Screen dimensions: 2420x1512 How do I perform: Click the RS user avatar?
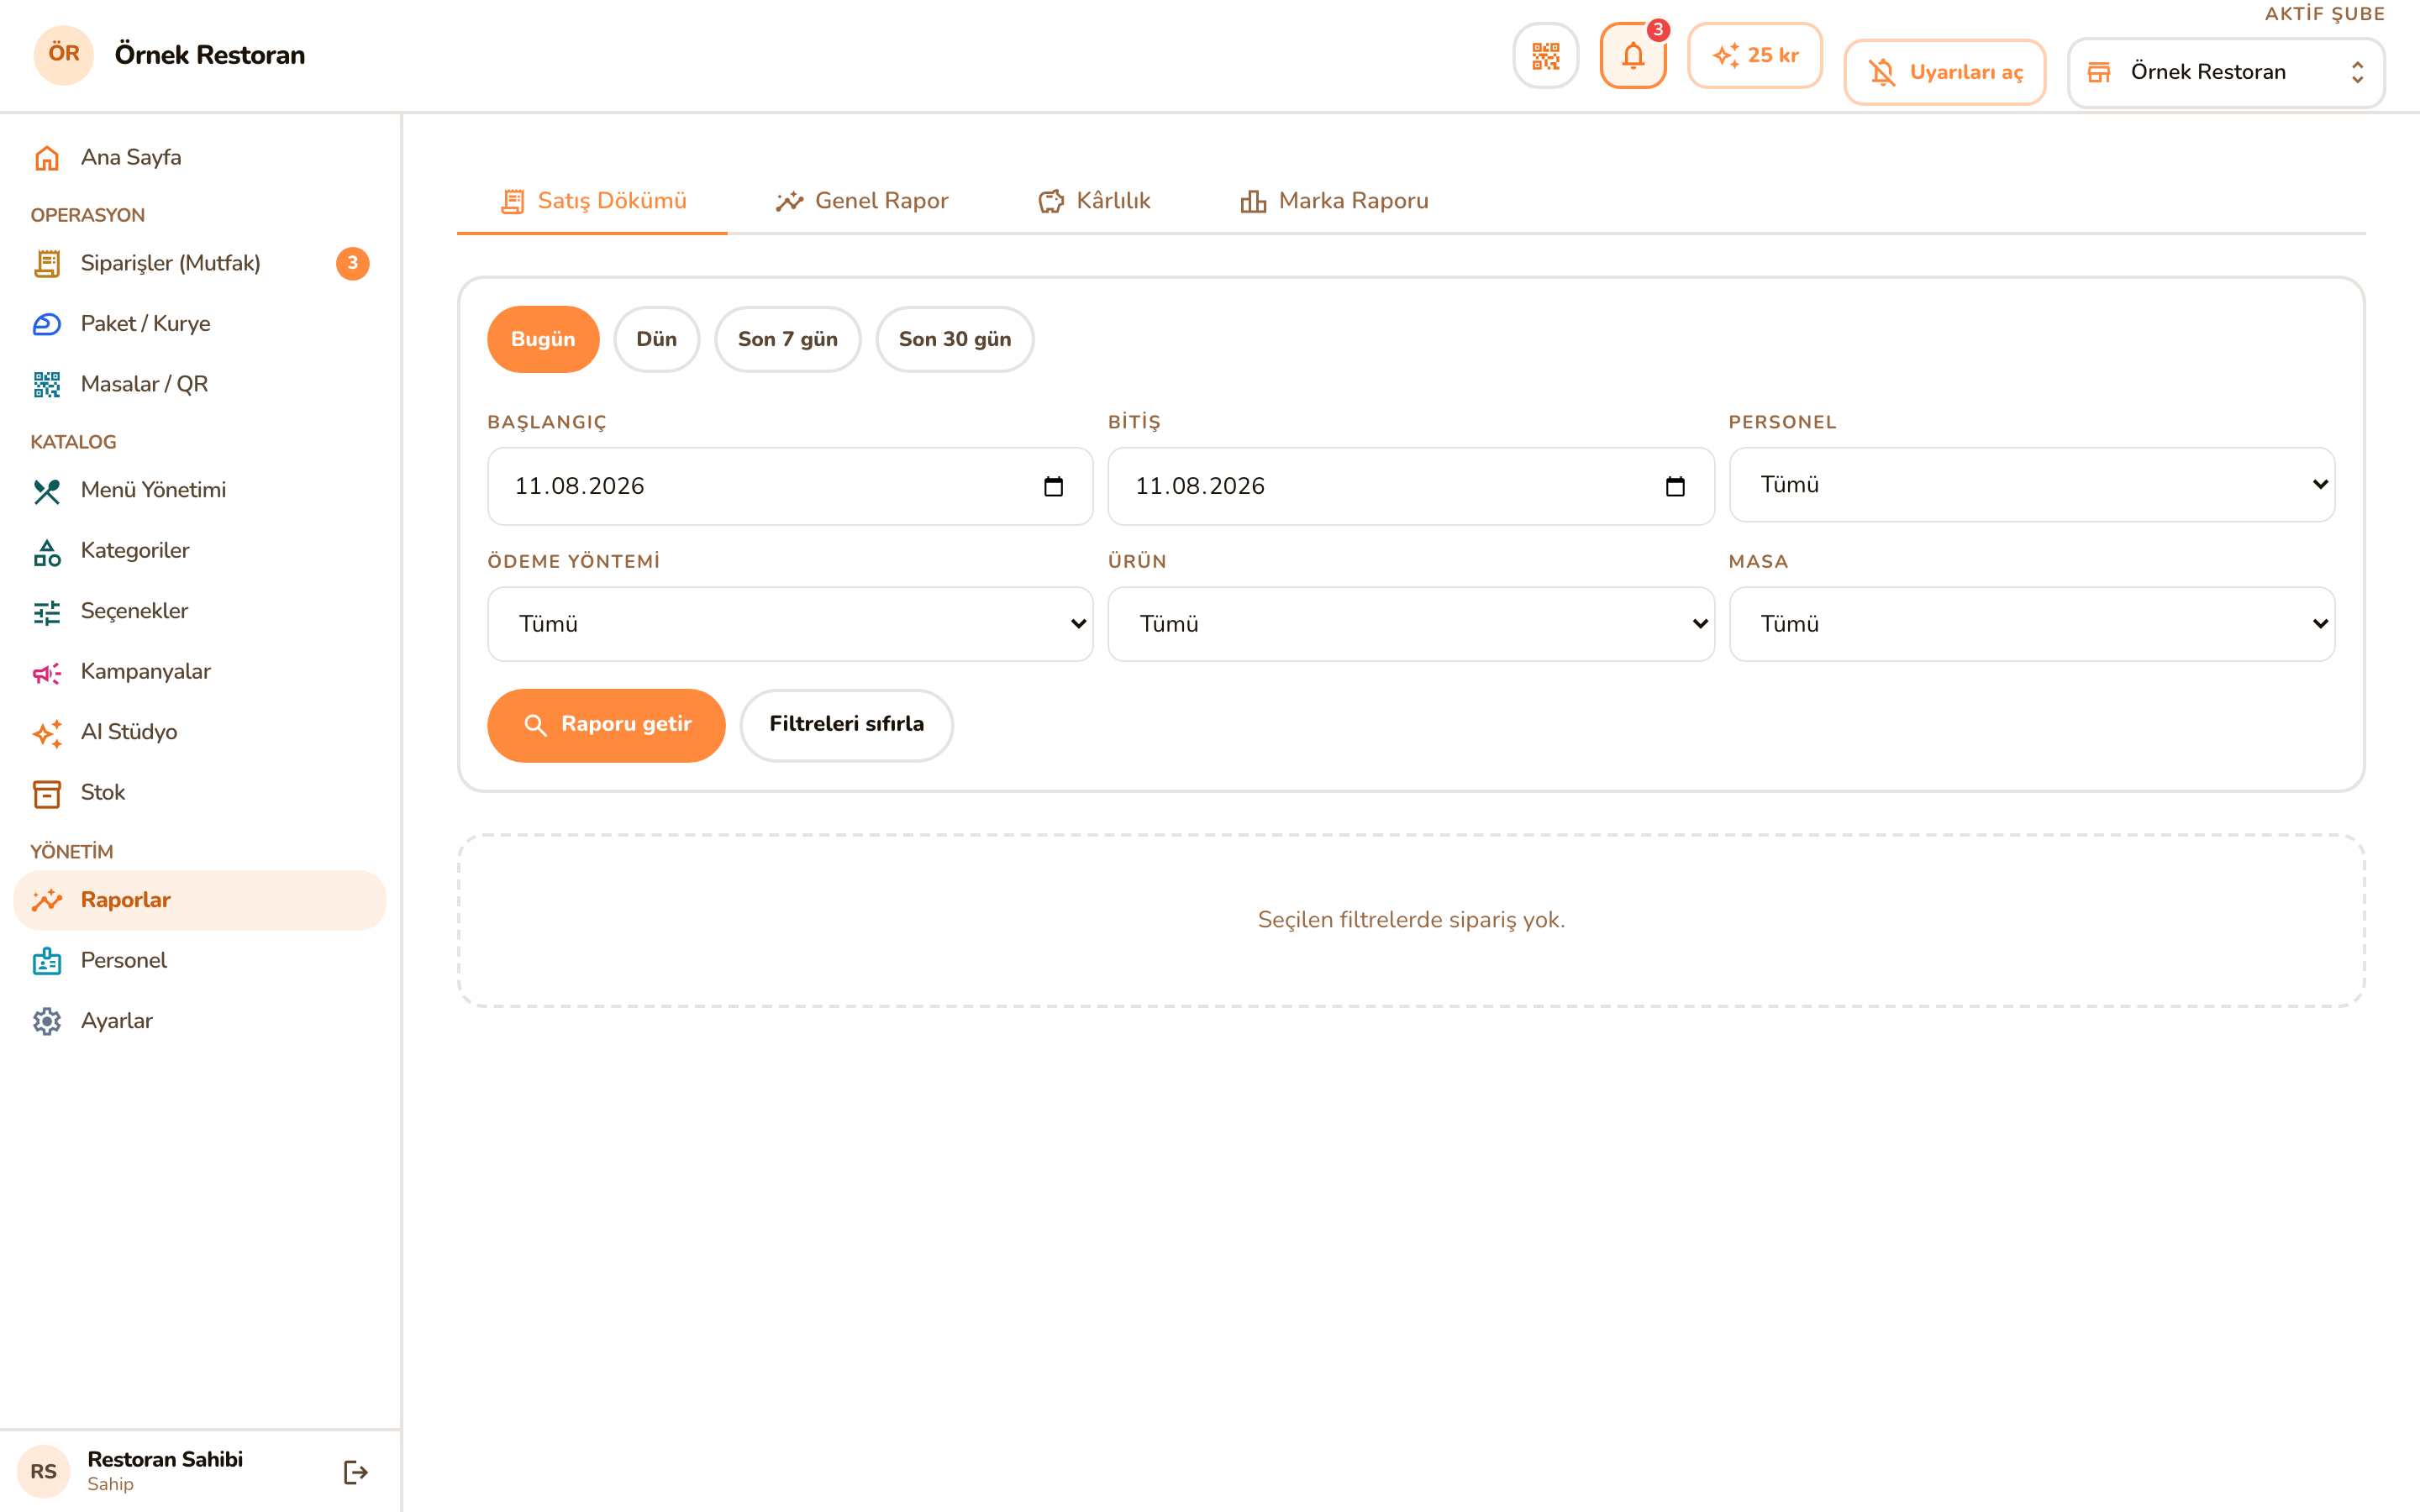coord(43,1472)
